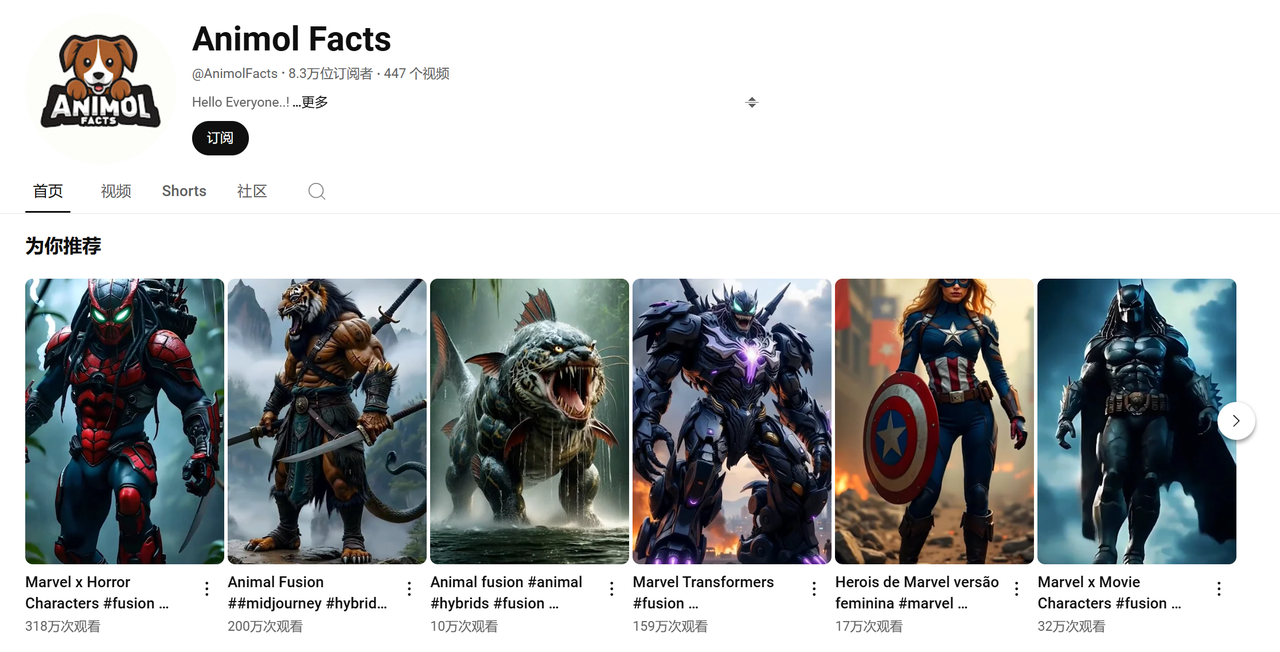Open options menu for Marvel x Horror video
Image resolution: width=1280 pixels, height=652 pixels.
point(207,589)
